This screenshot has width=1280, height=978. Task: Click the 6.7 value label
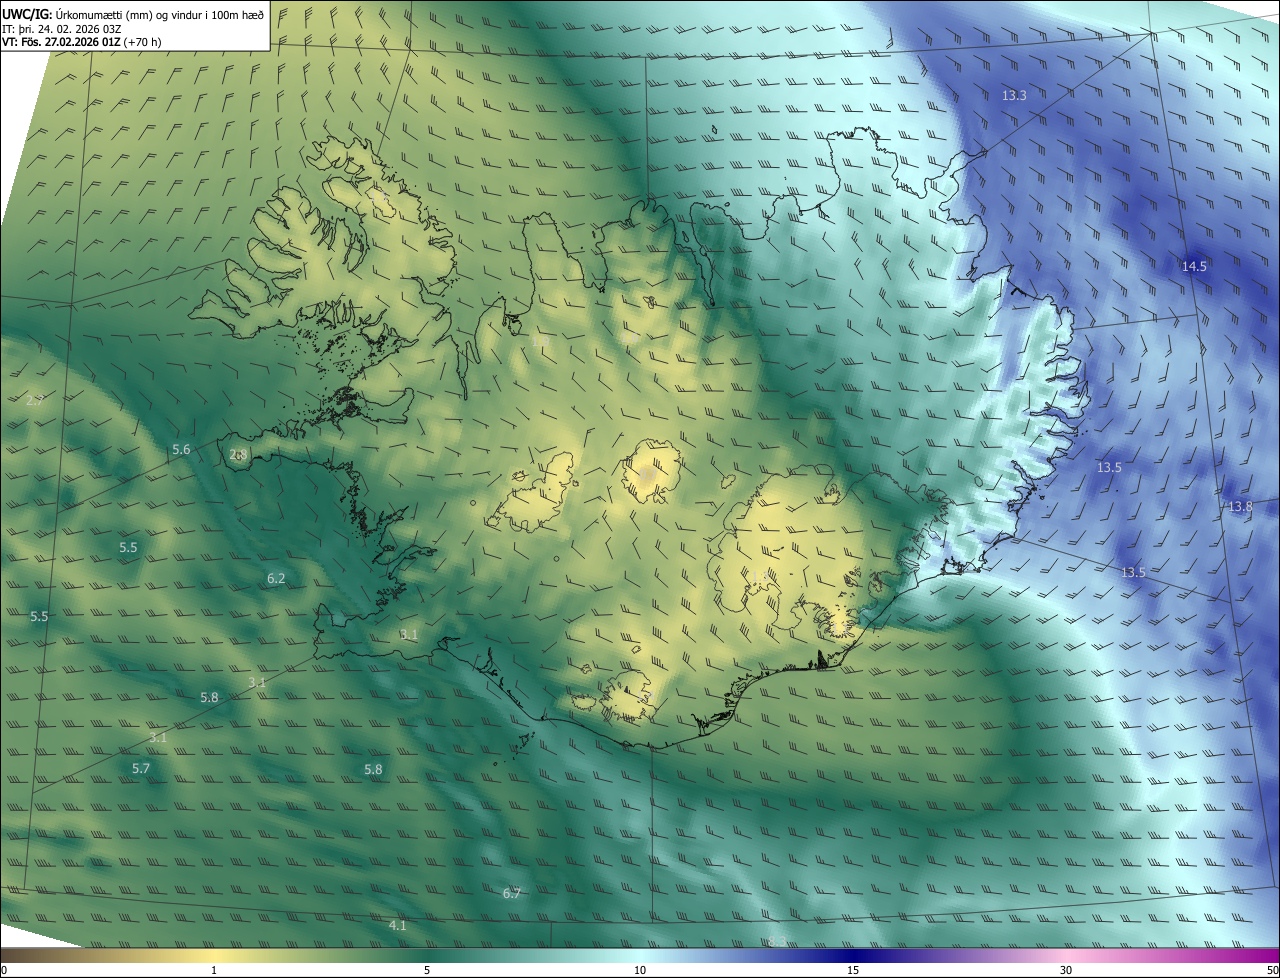pyautogui.click(x=512, y=893)
